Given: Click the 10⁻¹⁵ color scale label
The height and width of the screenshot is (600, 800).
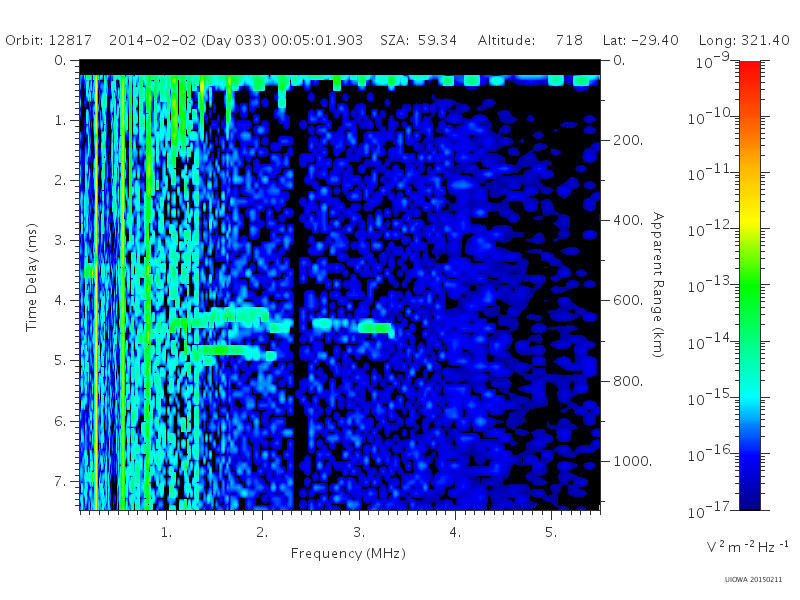Looking at the screenshot, I should tap(711, 397).
